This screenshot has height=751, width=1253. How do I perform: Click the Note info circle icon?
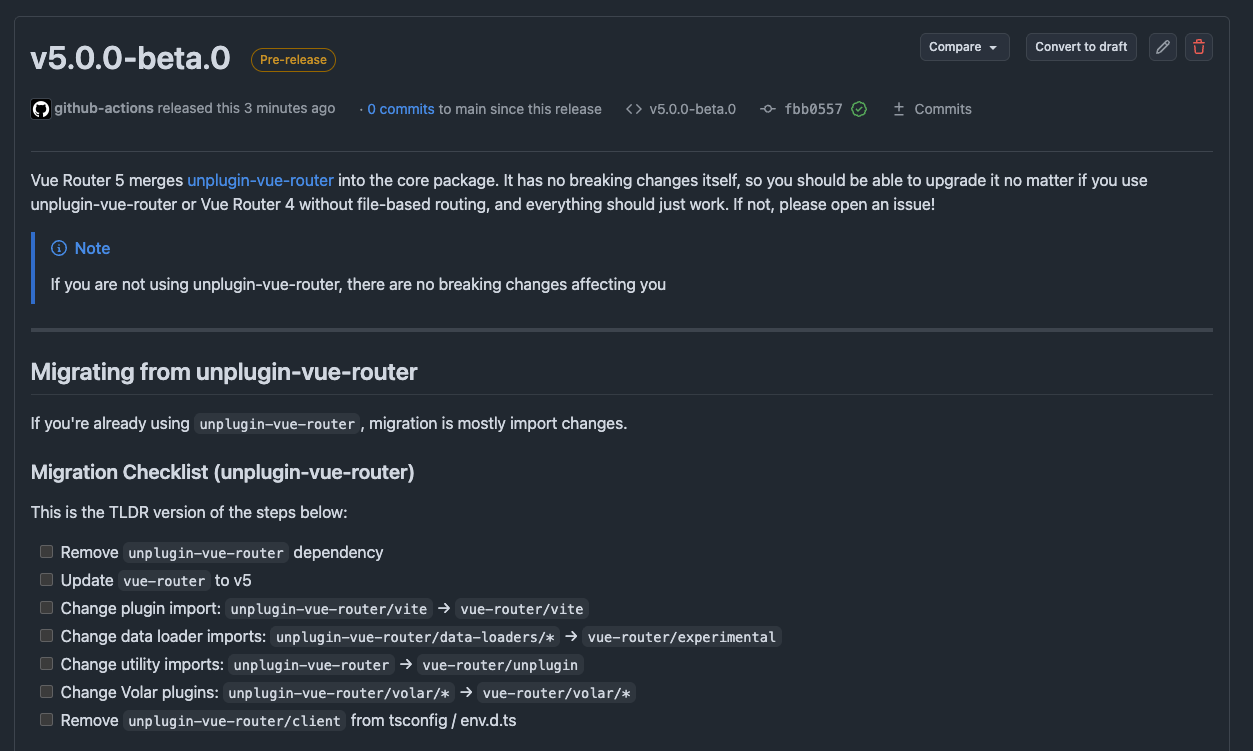click(x=59, y=248)
